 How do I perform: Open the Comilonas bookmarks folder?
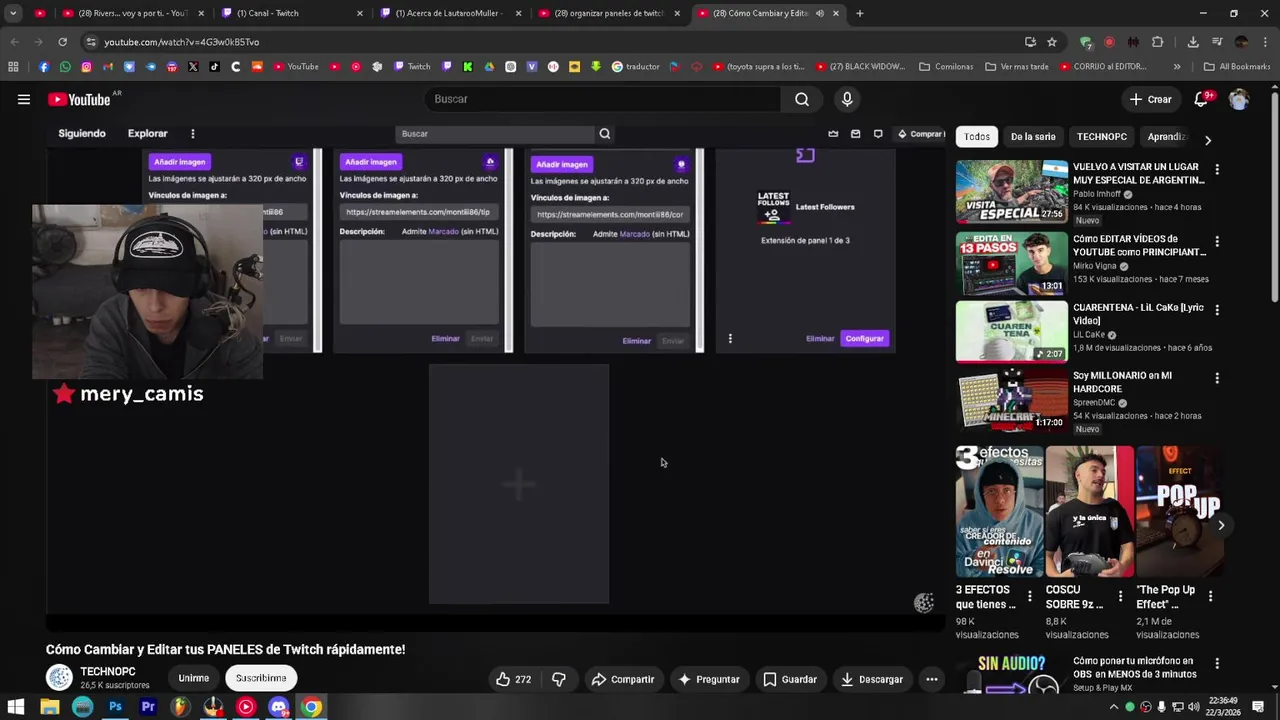tap(946, 67)
